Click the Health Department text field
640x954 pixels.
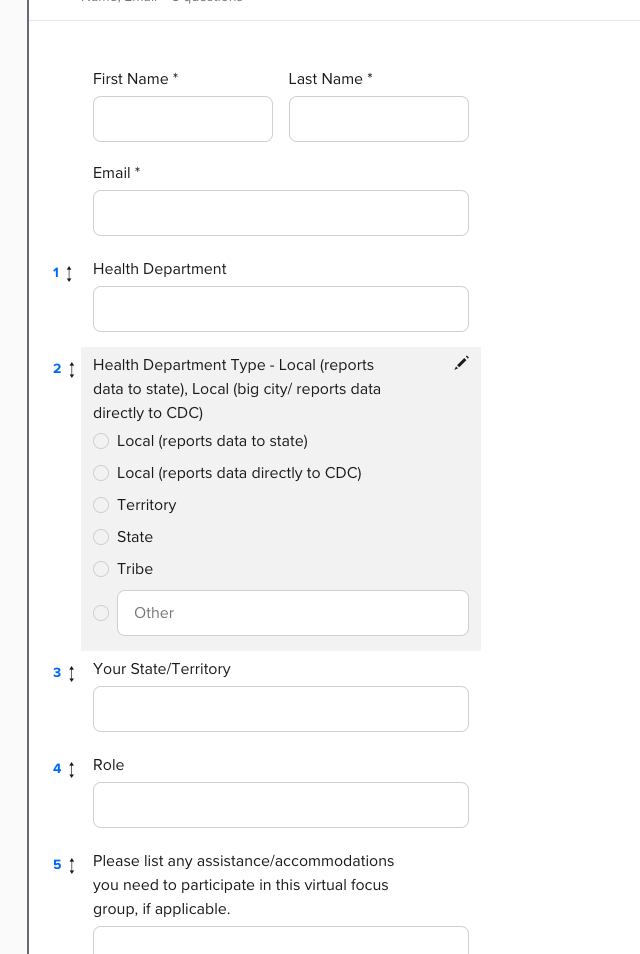tap(280, 309)
